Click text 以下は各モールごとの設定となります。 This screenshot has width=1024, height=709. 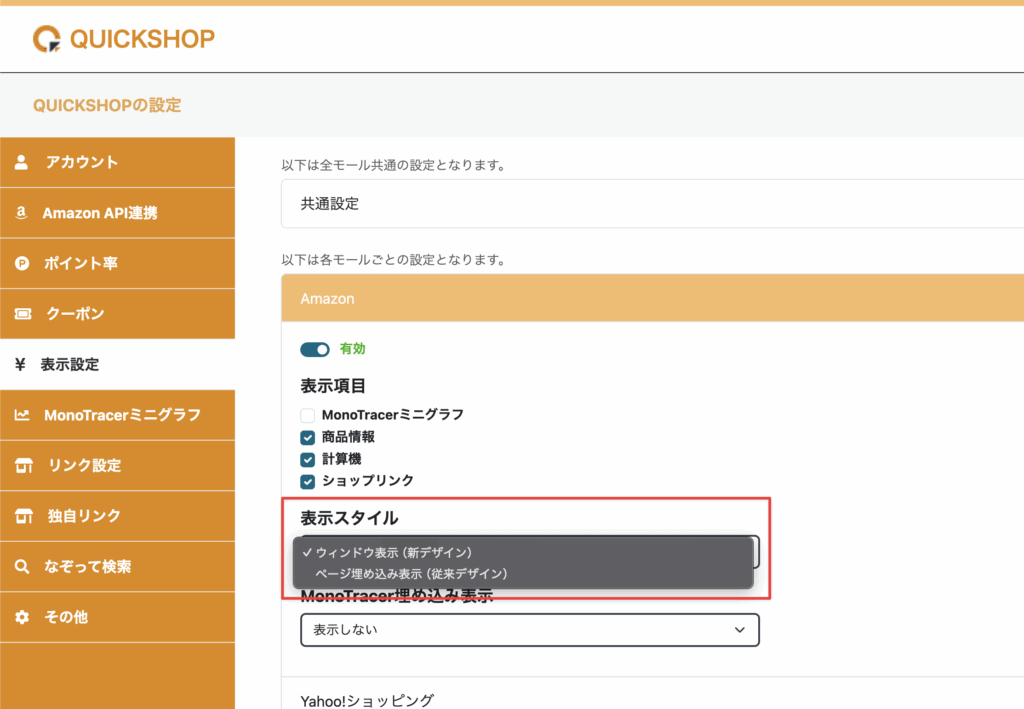click(394, 260)
